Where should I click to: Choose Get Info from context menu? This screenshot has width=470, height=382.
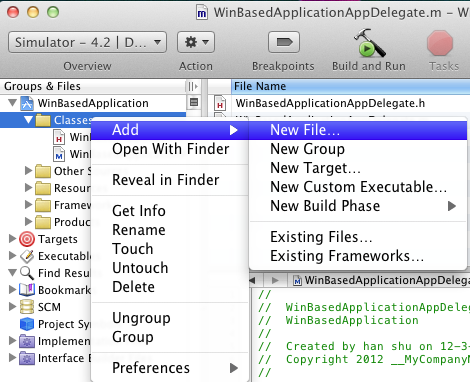point(170,211)
